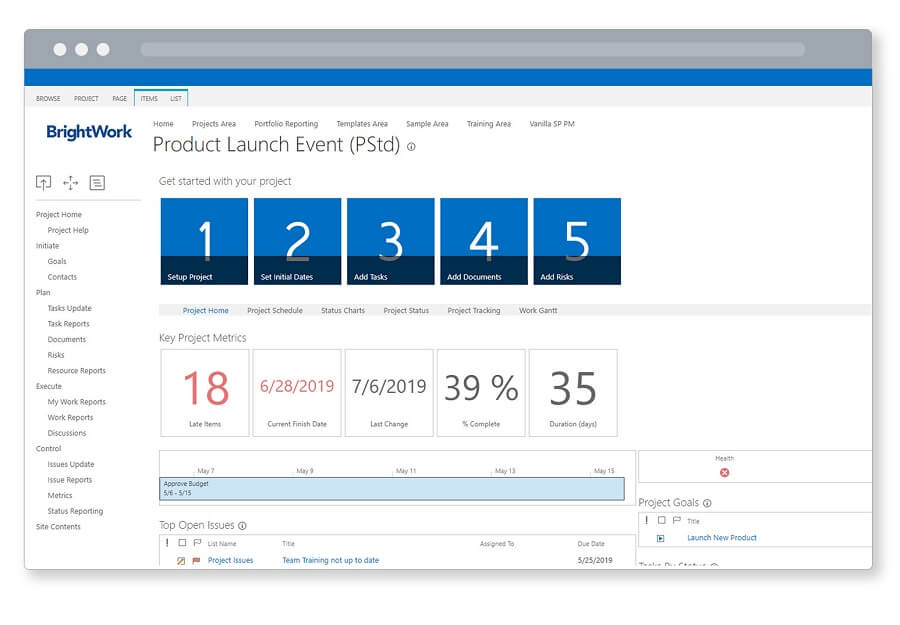The width and height of the screenshot is (900, 625).
Task: Open Portfolio Reporting in top navigation
Action: [286, 124]
